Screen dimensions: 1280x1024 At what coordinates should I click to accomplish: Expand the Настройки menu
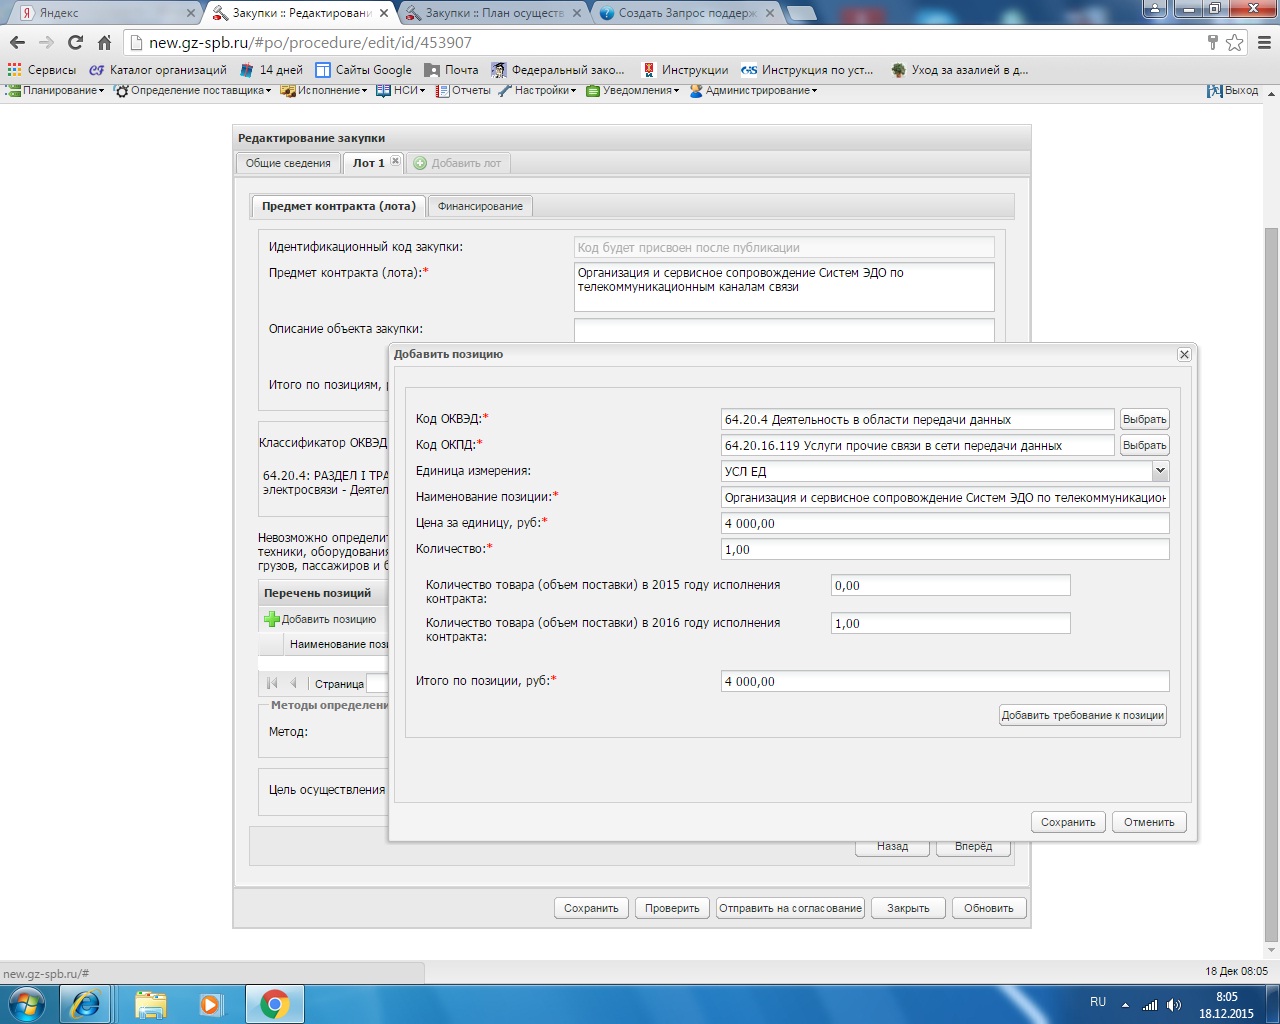538,90
